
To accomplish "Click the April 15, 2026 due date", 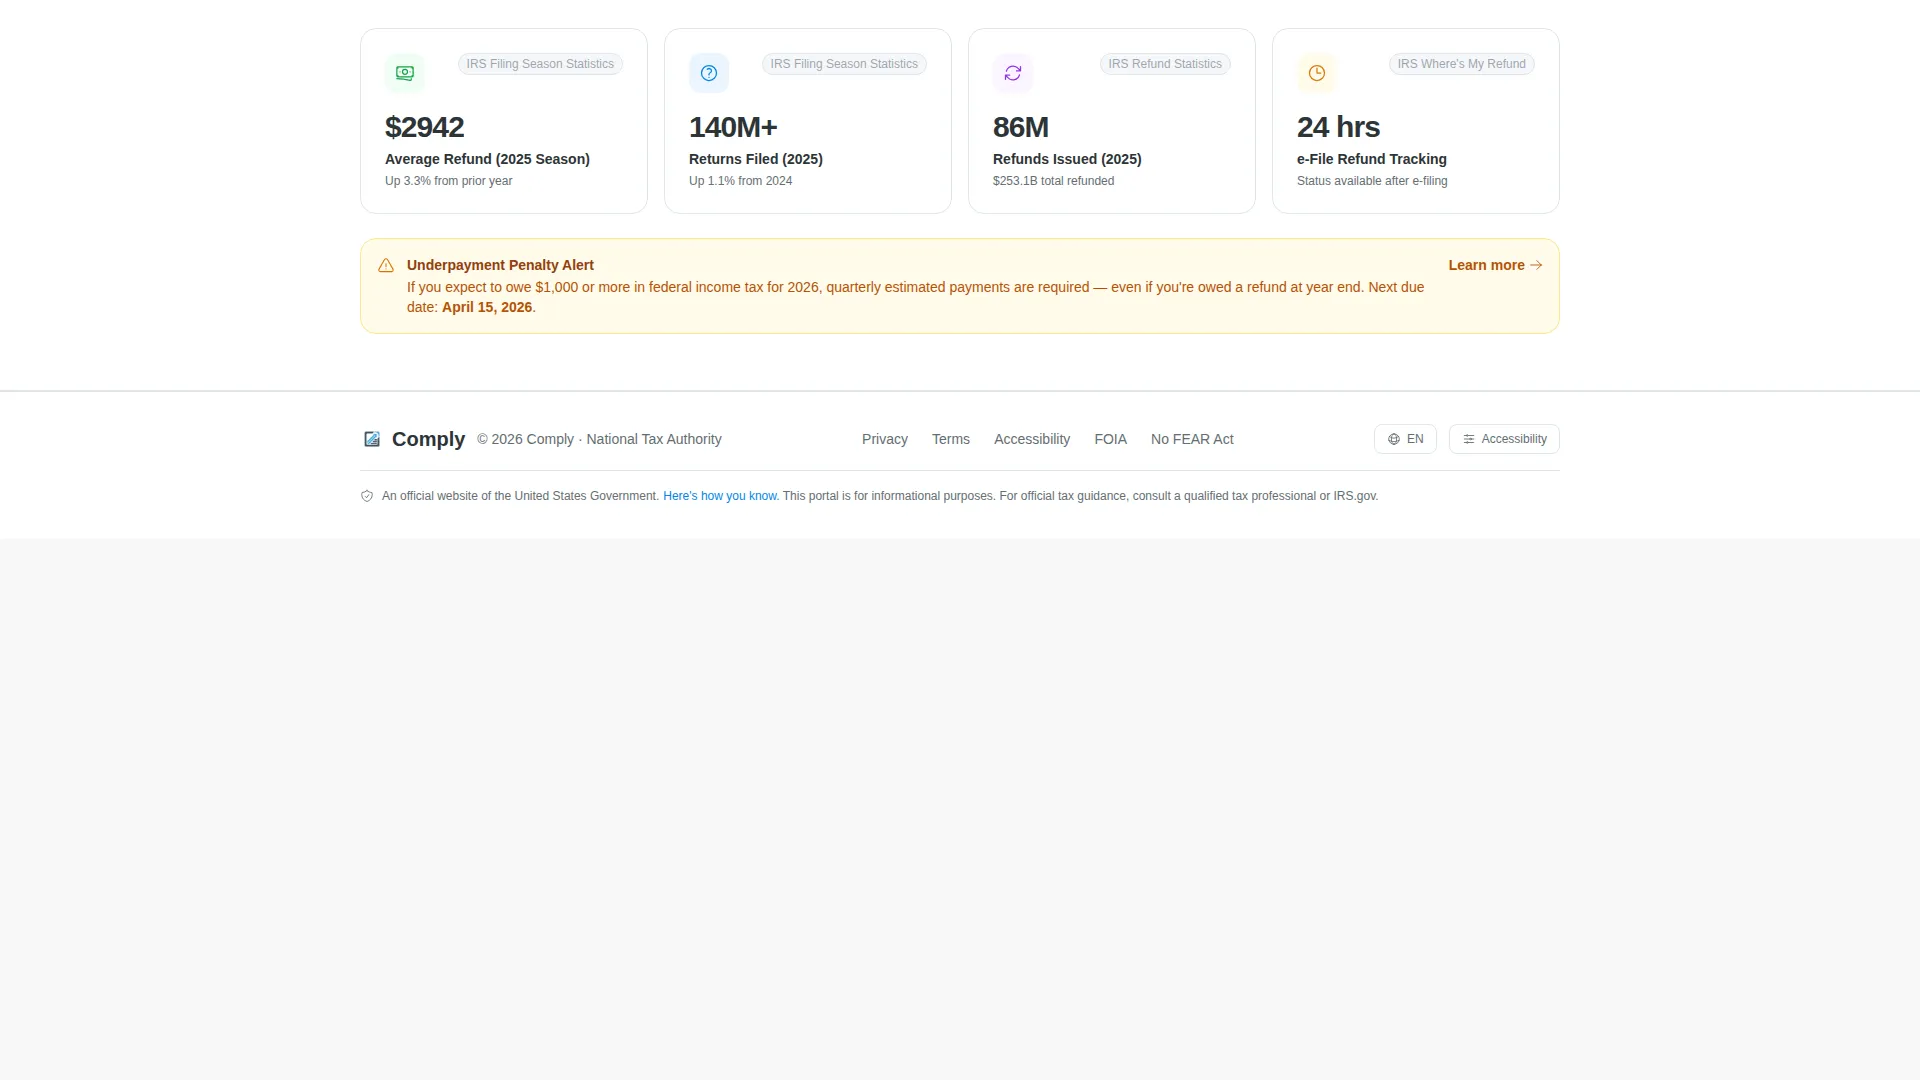I will pyautogui.click(x=487, y=307).
